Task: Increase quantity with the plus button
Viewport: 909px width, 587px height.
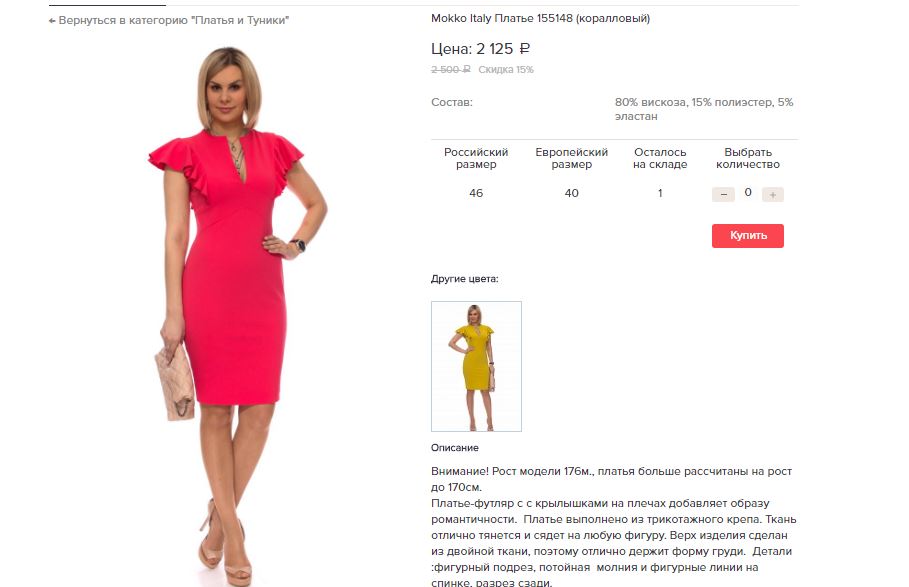Action: point(772,195)
